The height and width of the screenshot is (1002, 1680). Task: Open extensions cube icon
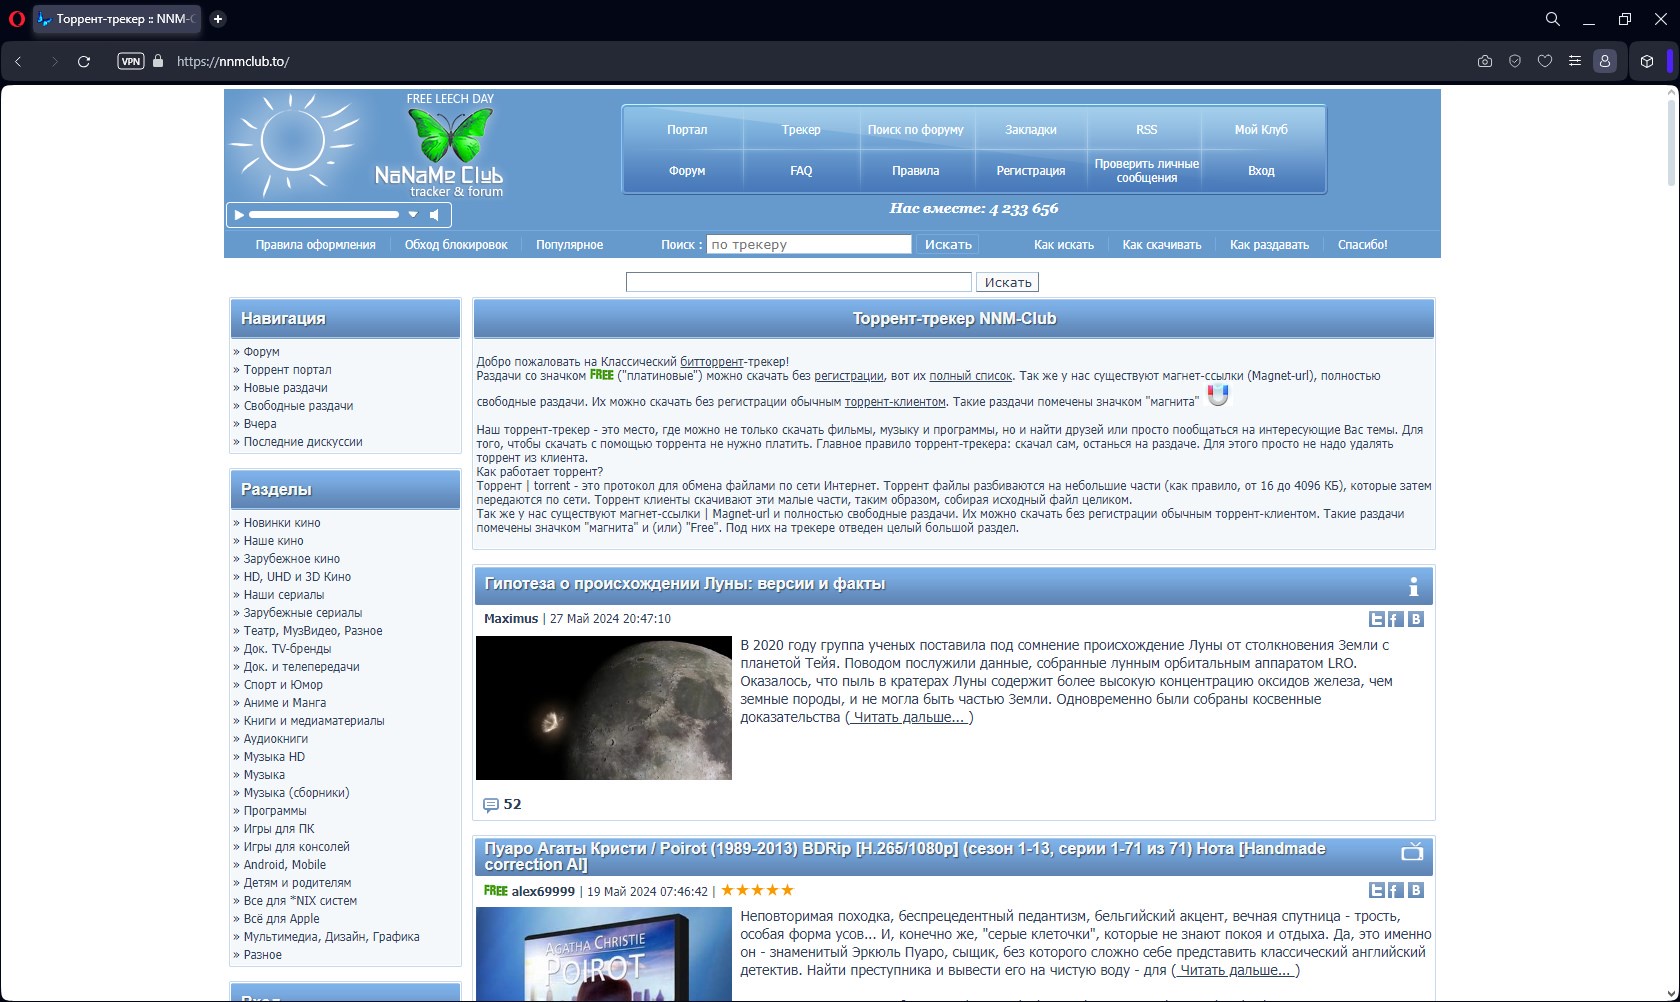tap(1647, 61)
